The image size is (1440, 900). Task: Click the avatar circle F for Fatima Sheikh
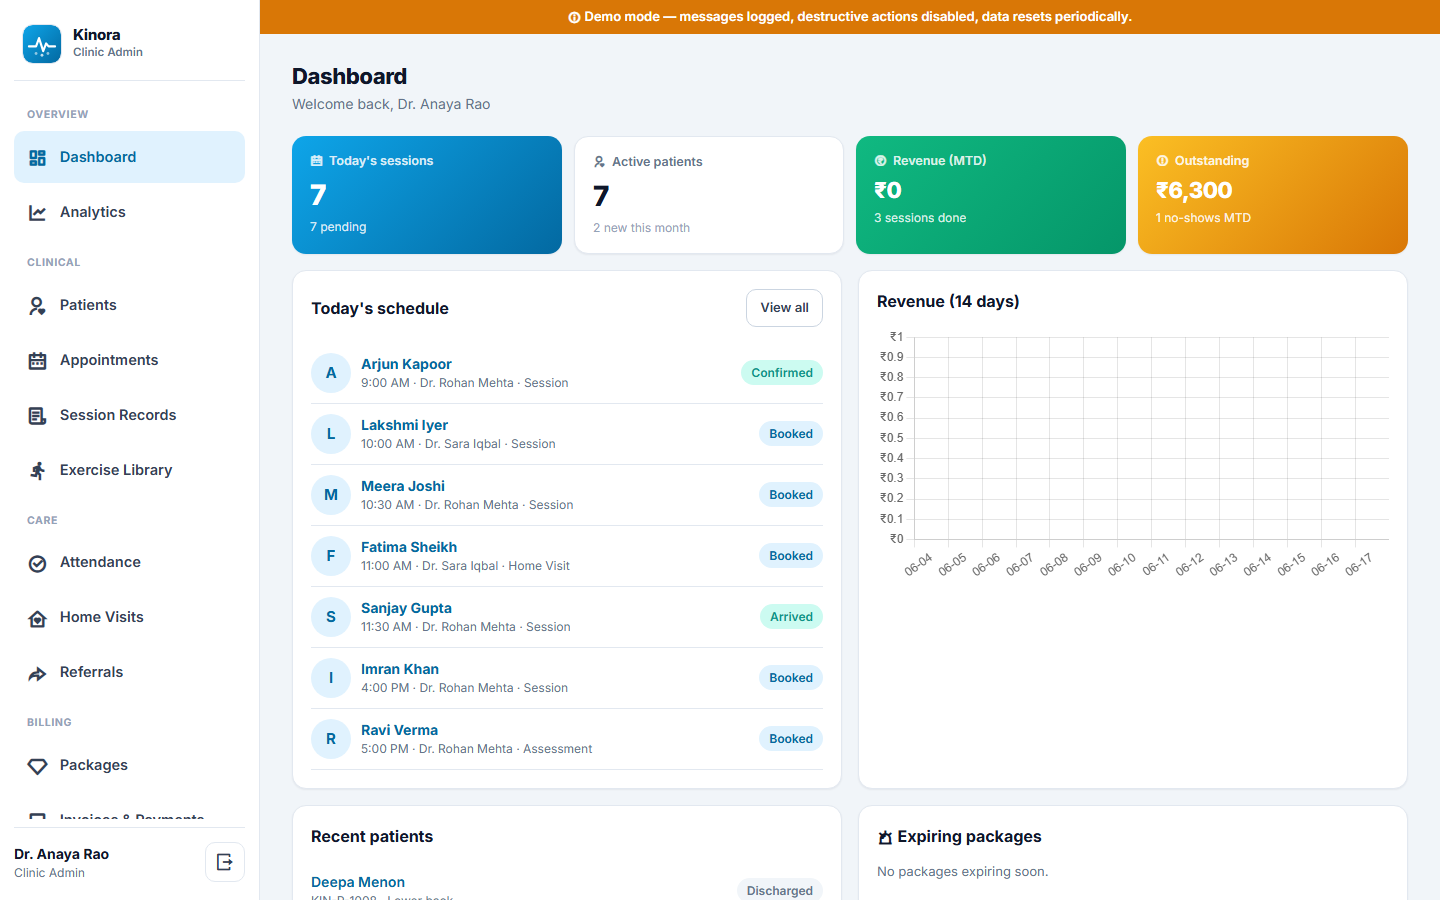[x=331, y=556]
